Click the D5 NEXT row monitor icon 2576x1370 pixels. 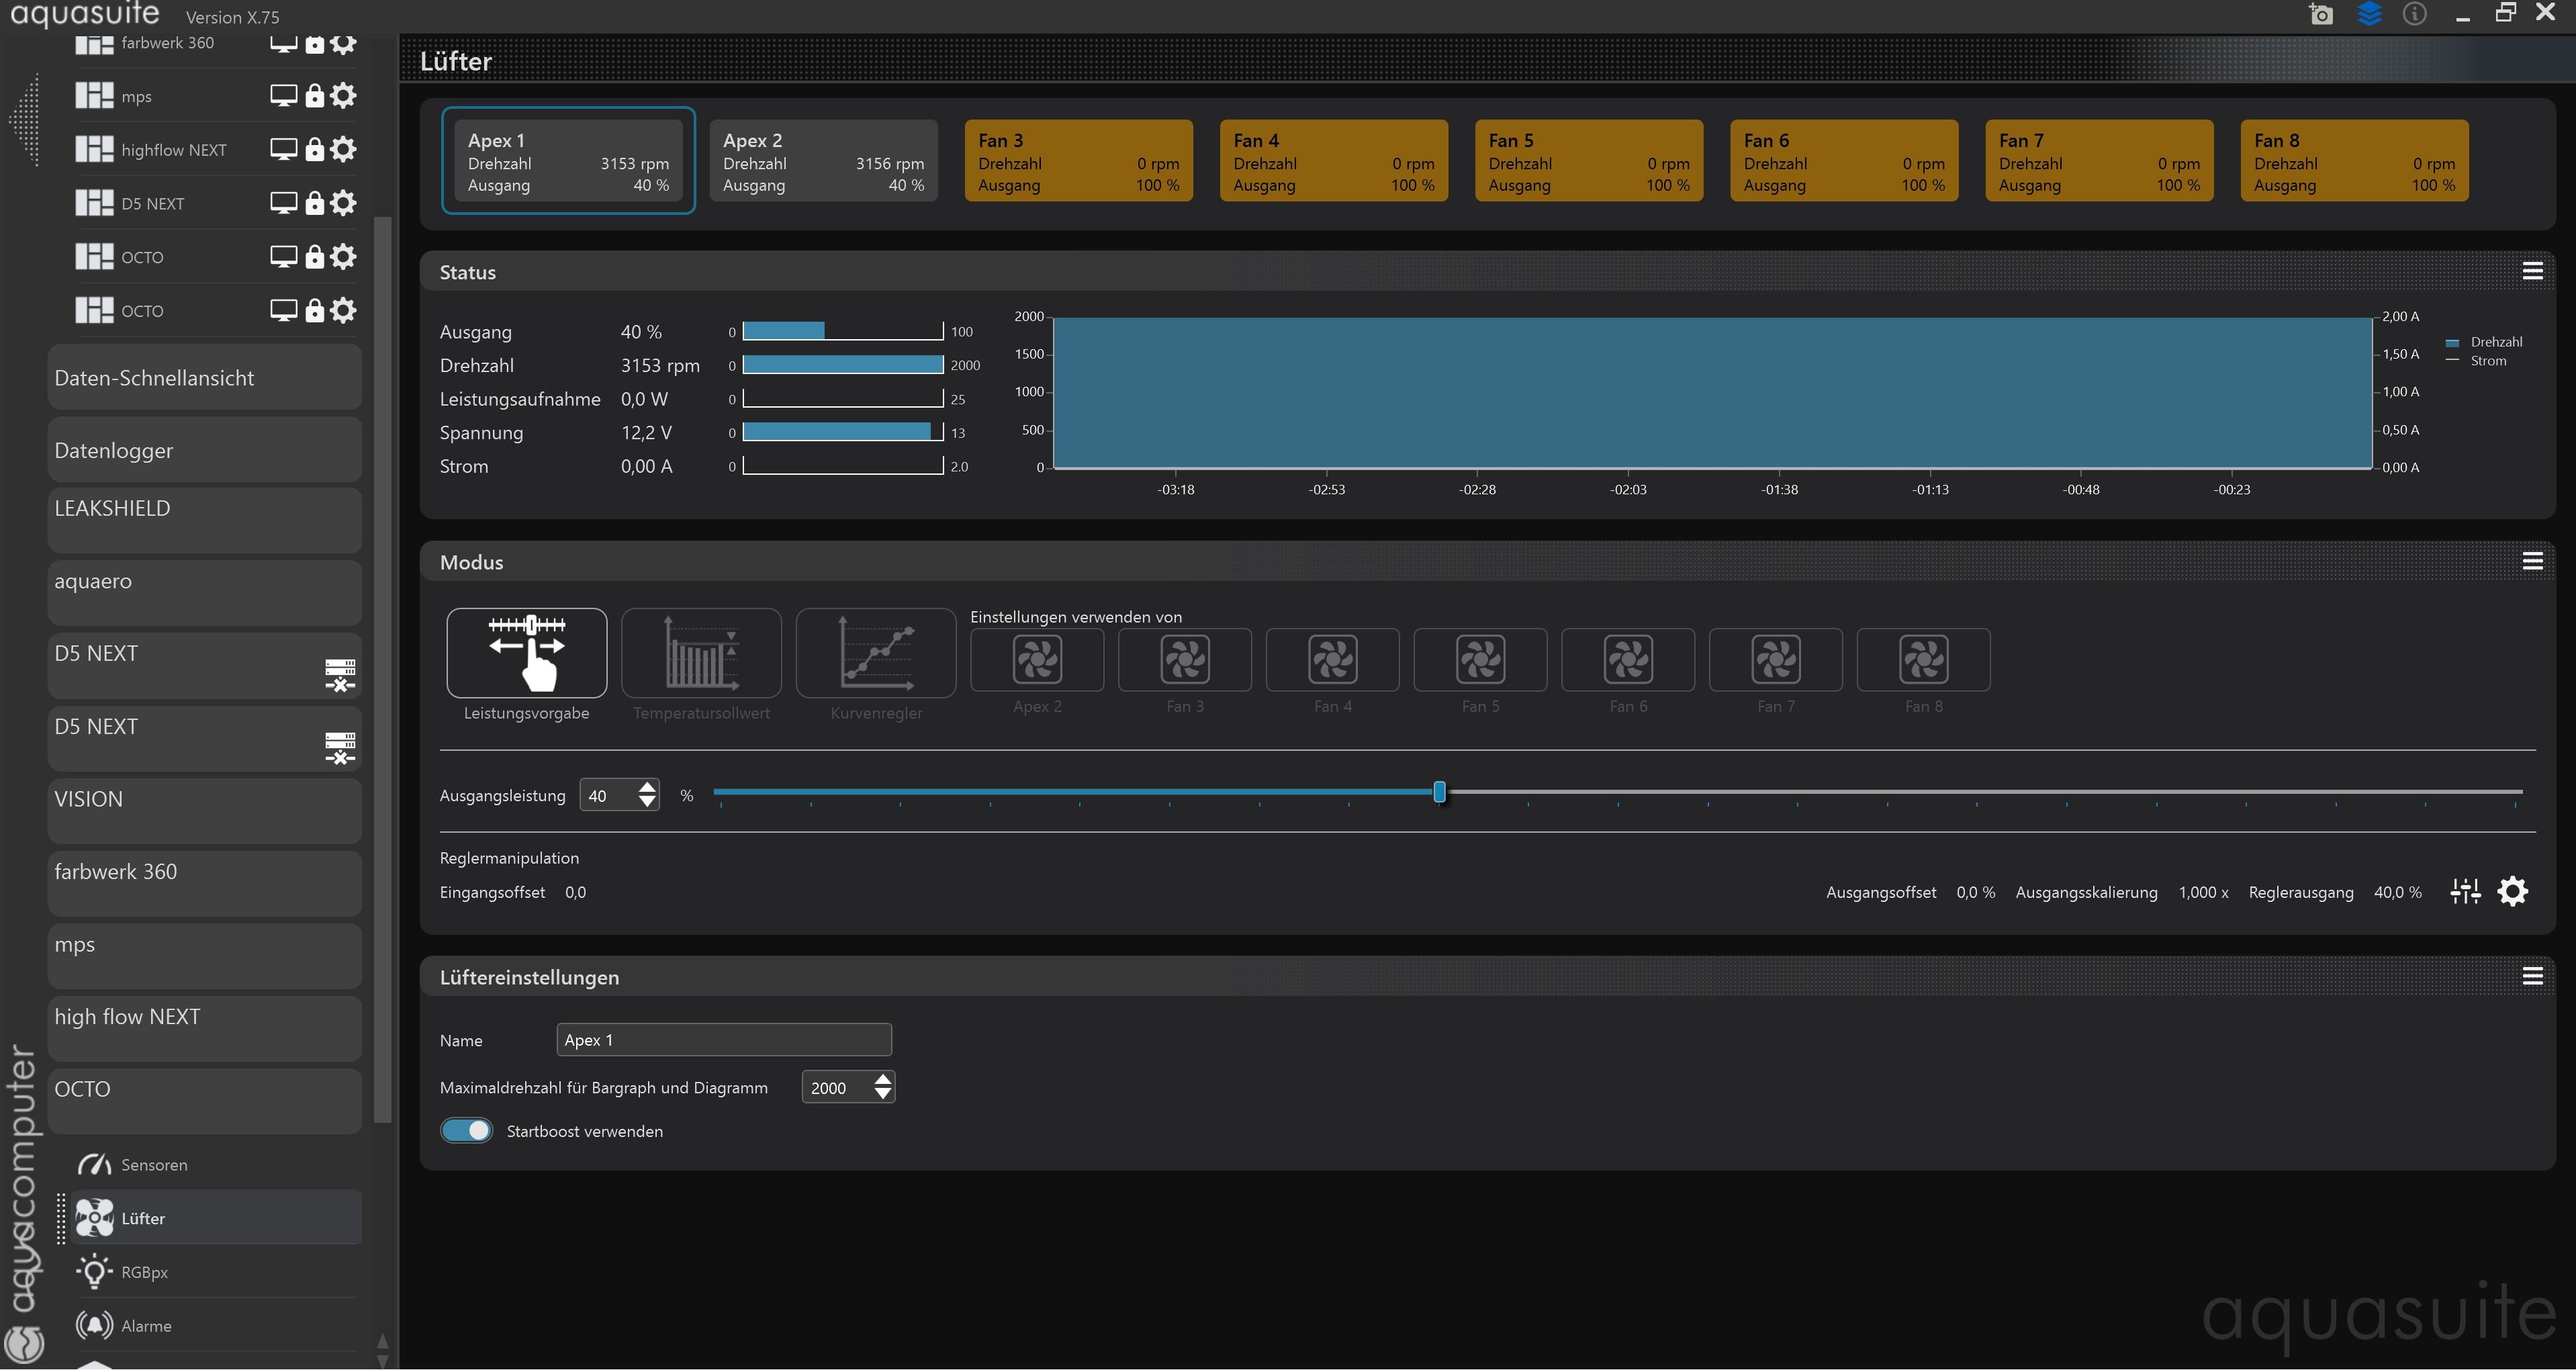pos(284,203)
